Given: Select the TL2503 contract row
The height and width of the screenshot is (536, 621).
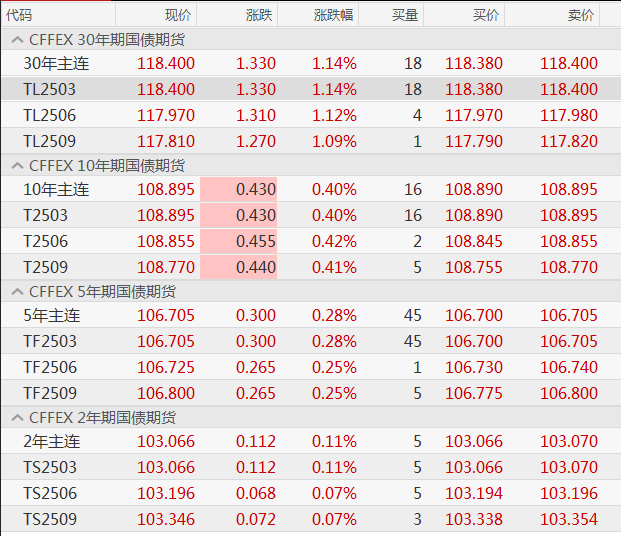Looking at the screenshot, I should [x=311, y=89].
